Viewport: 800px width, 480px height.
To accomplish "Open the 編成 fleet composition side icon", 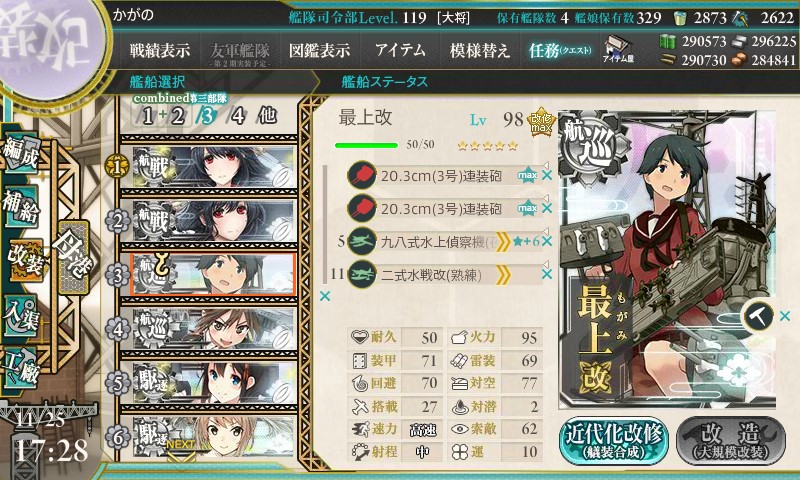I will pos(21,154).
